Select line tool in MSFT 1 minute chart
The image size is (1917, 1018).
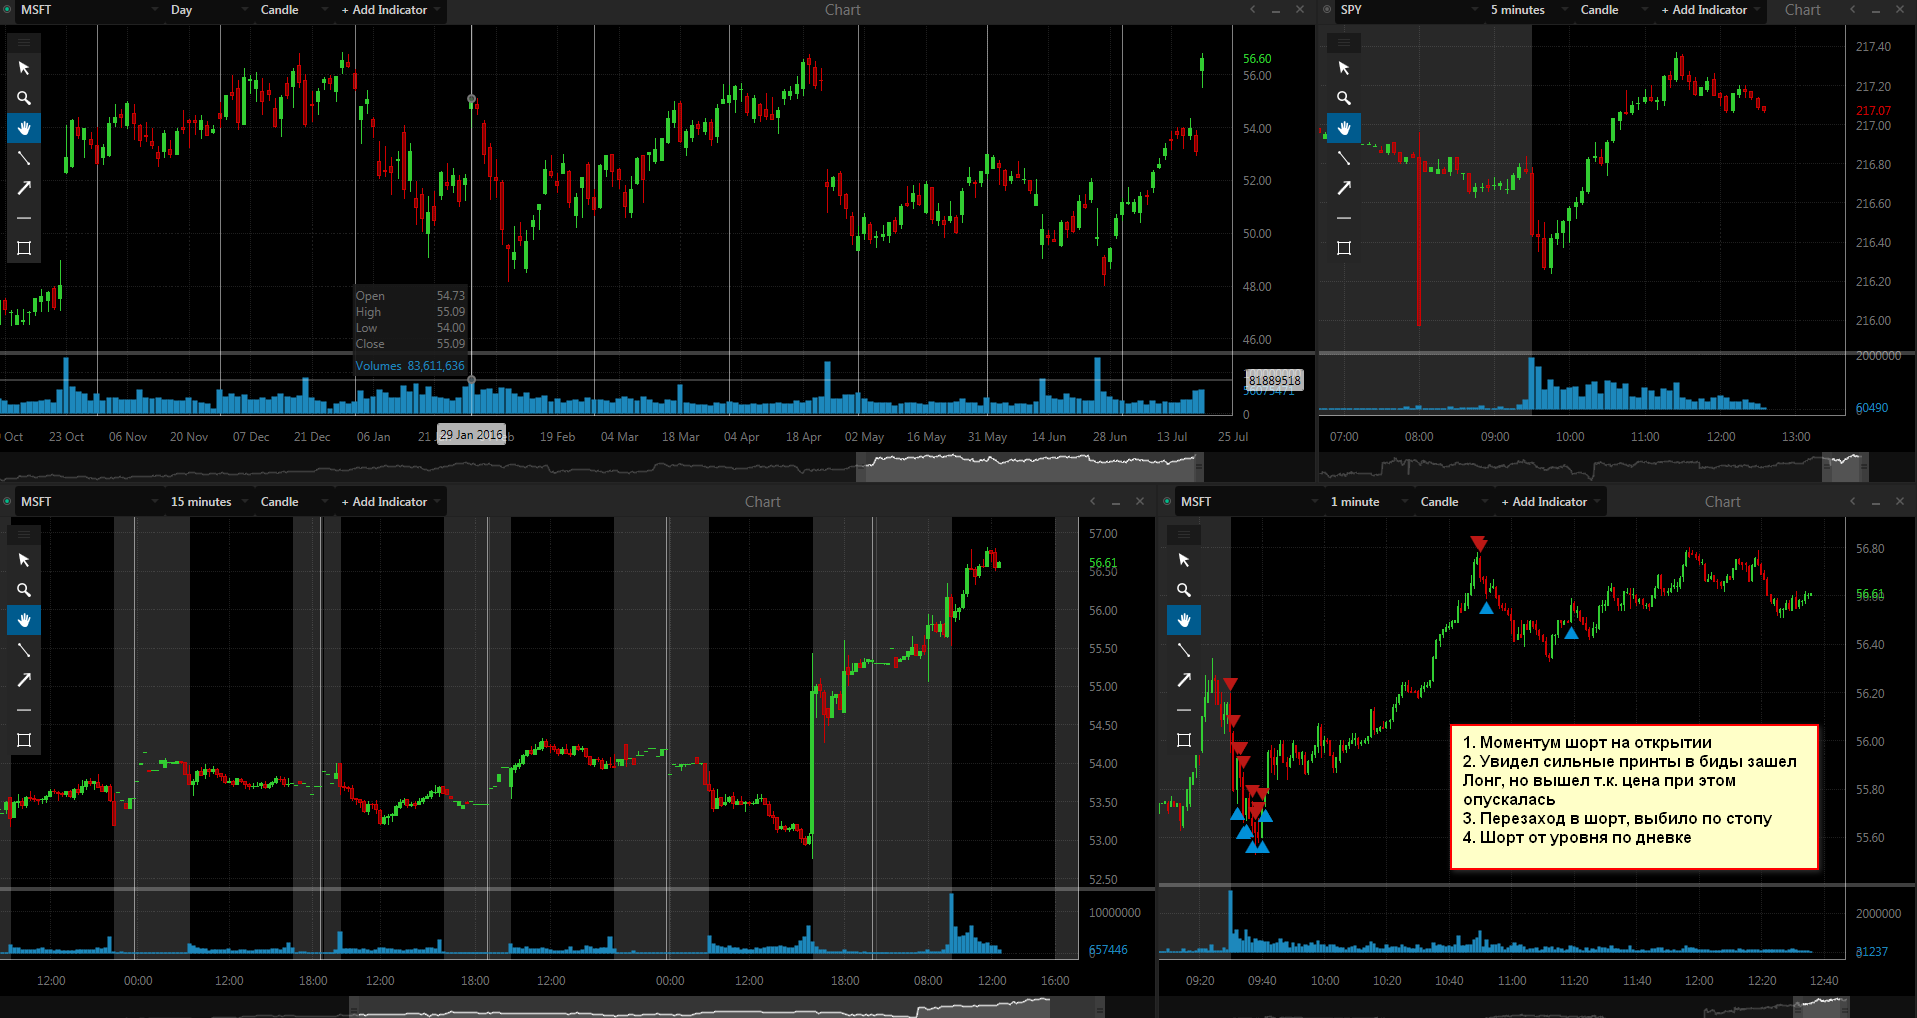point(1184,650)
